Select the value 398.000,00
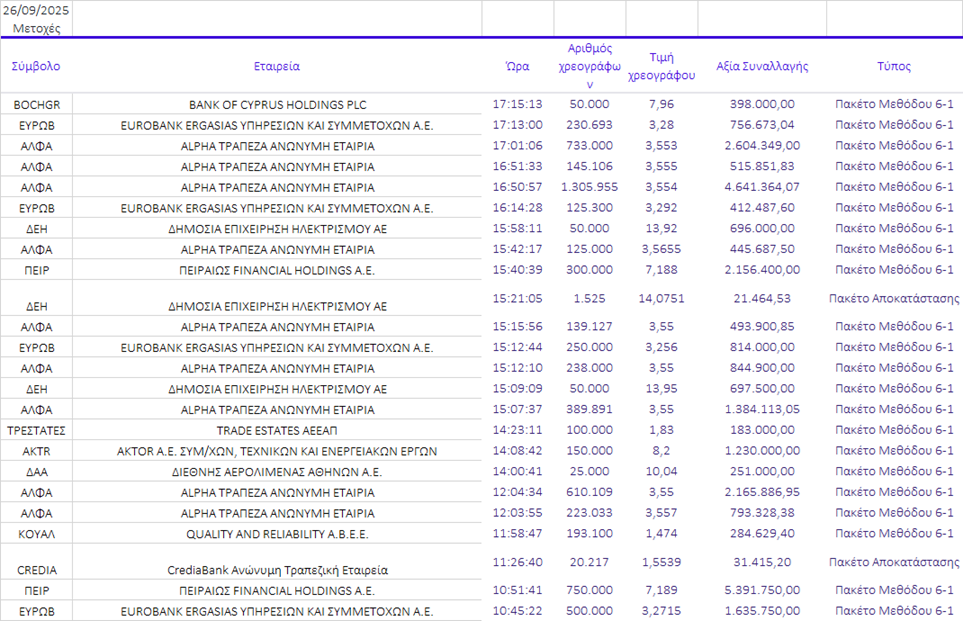 point(762,104)
